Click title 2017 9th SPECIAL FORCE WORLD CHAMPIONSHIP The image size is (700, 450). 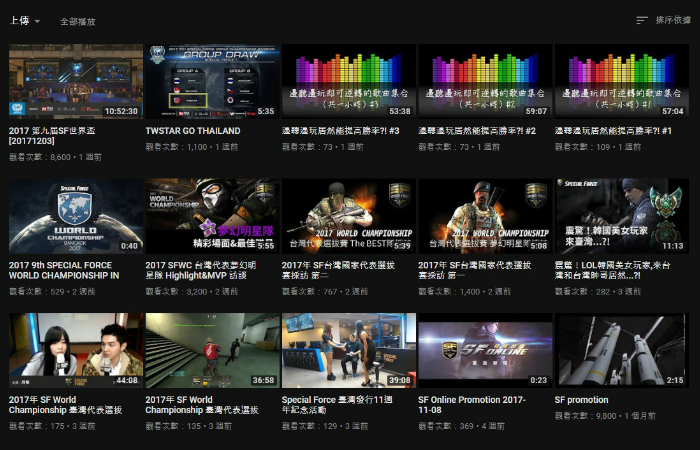64,270
